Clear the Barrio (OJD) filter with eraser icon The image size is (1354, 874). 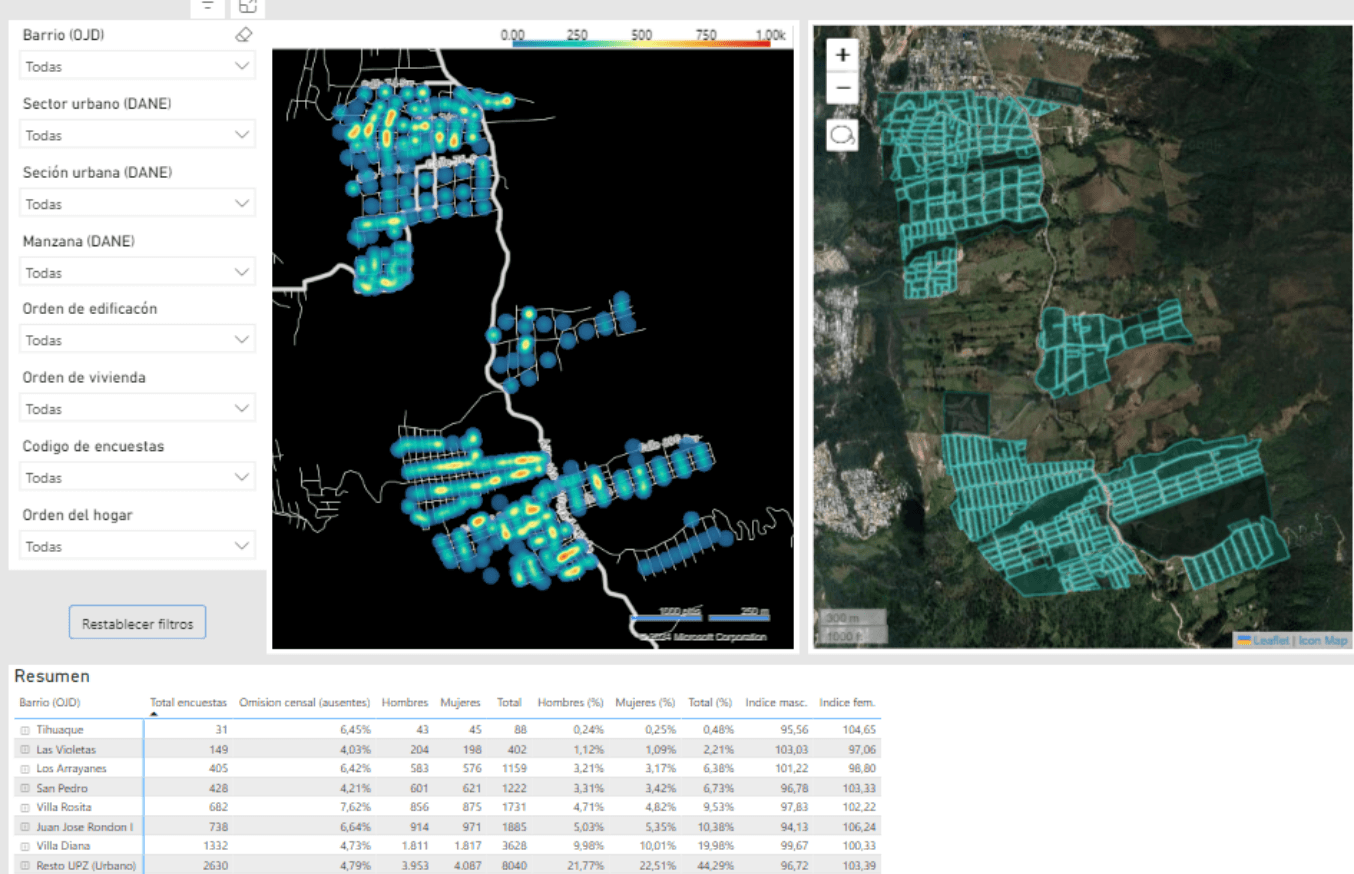click(x=243, y=35)
